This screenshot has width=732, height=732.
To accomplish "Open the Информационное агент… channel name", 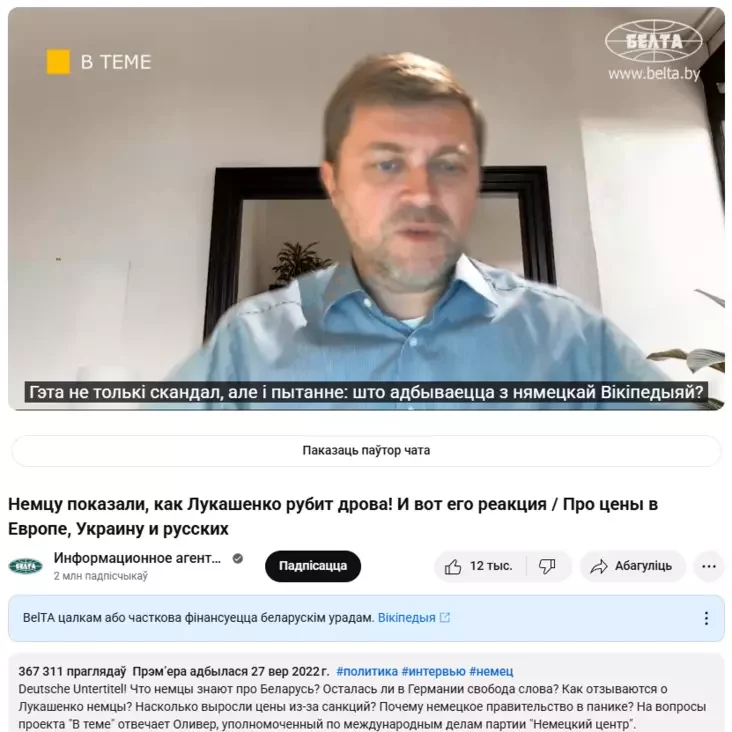I will [x=137, y=558].
